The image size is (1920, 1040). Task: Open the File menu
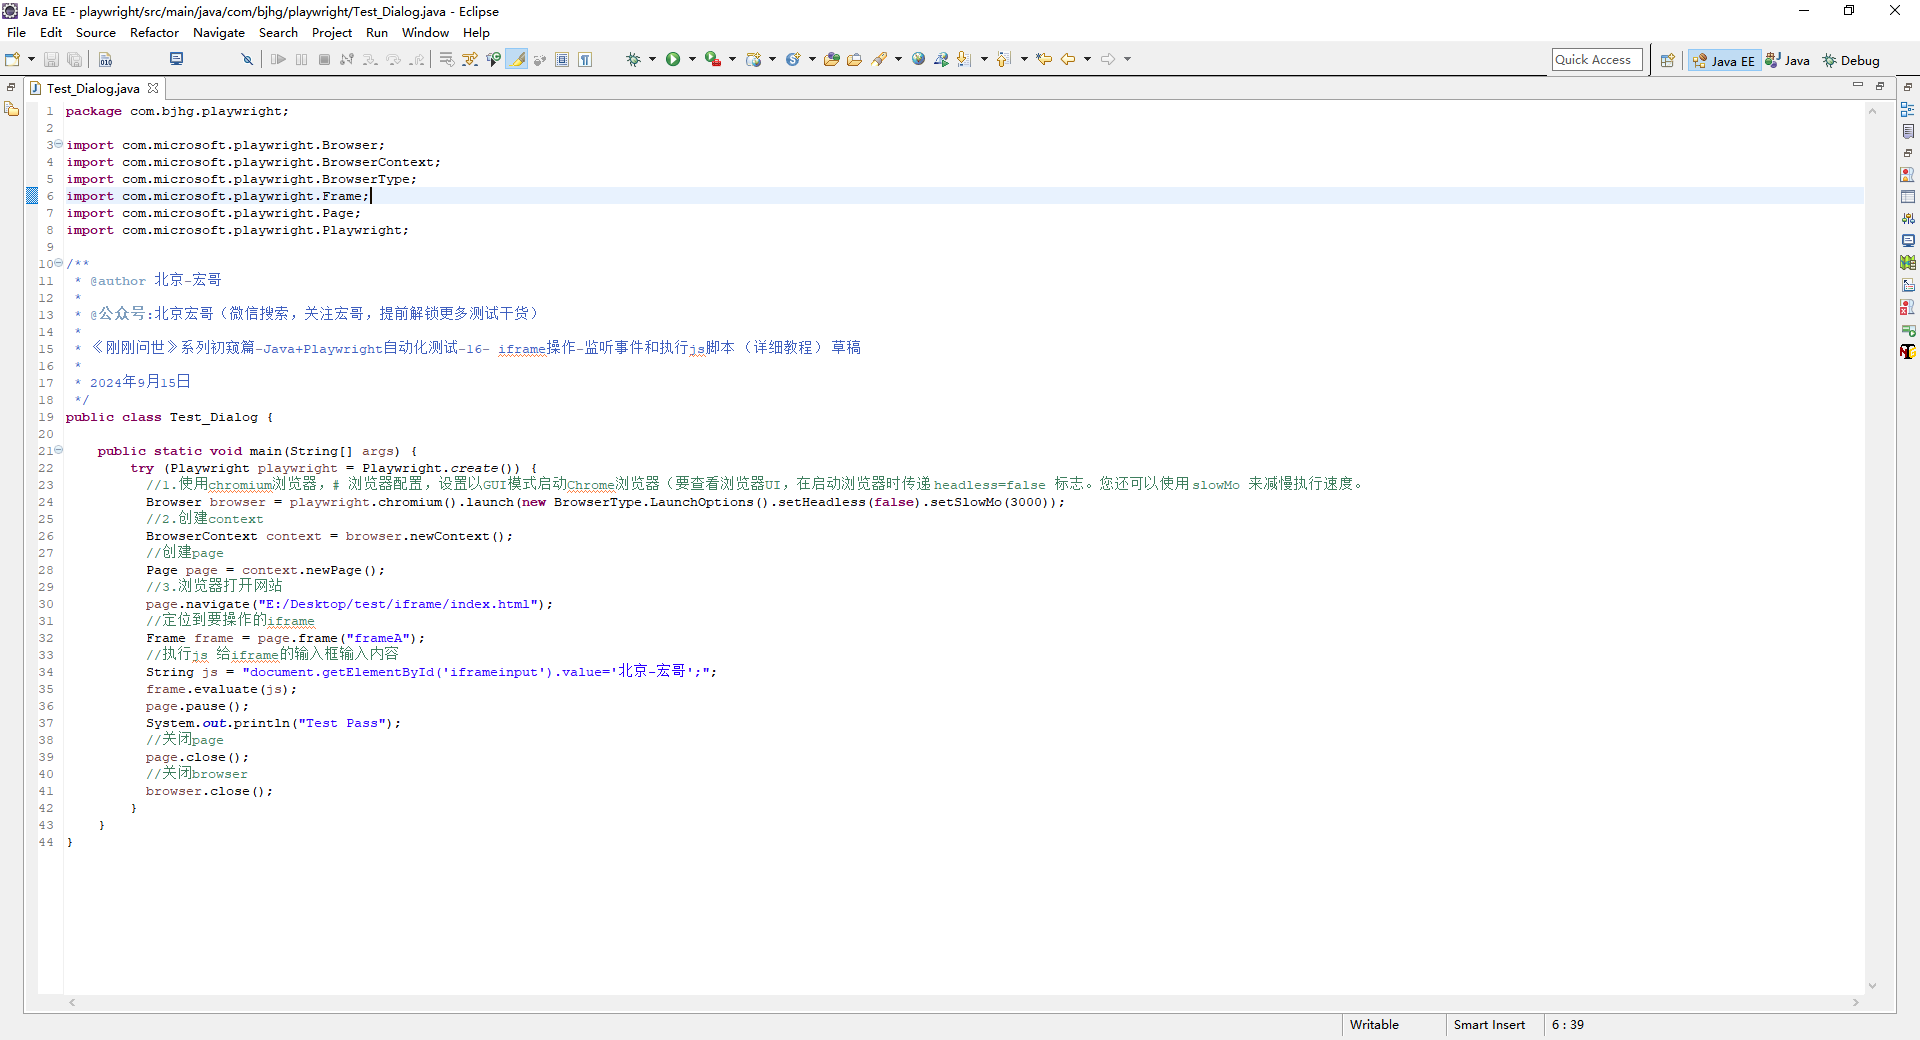coord(17,33)
